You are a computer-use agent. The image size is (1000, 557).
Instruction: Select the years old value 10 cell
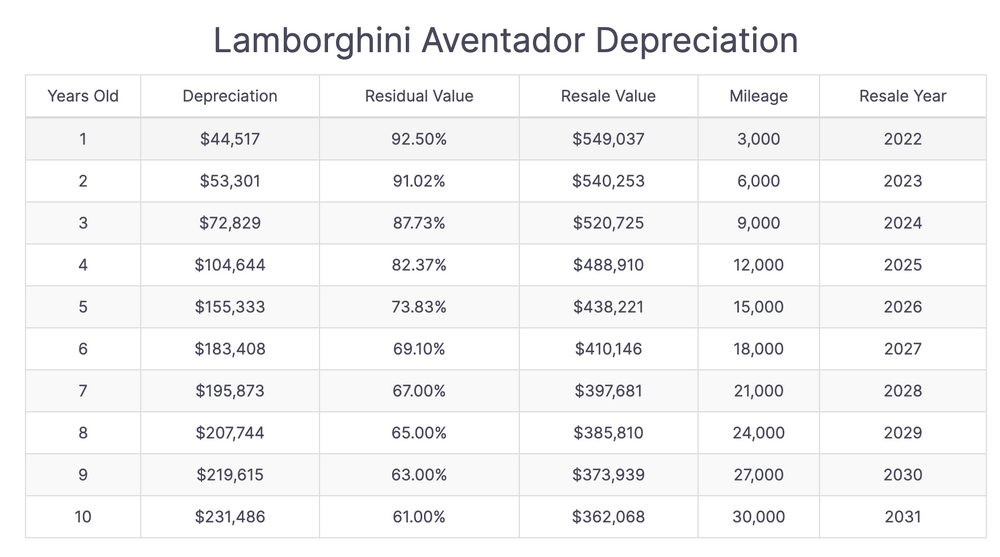pos(83,517)
